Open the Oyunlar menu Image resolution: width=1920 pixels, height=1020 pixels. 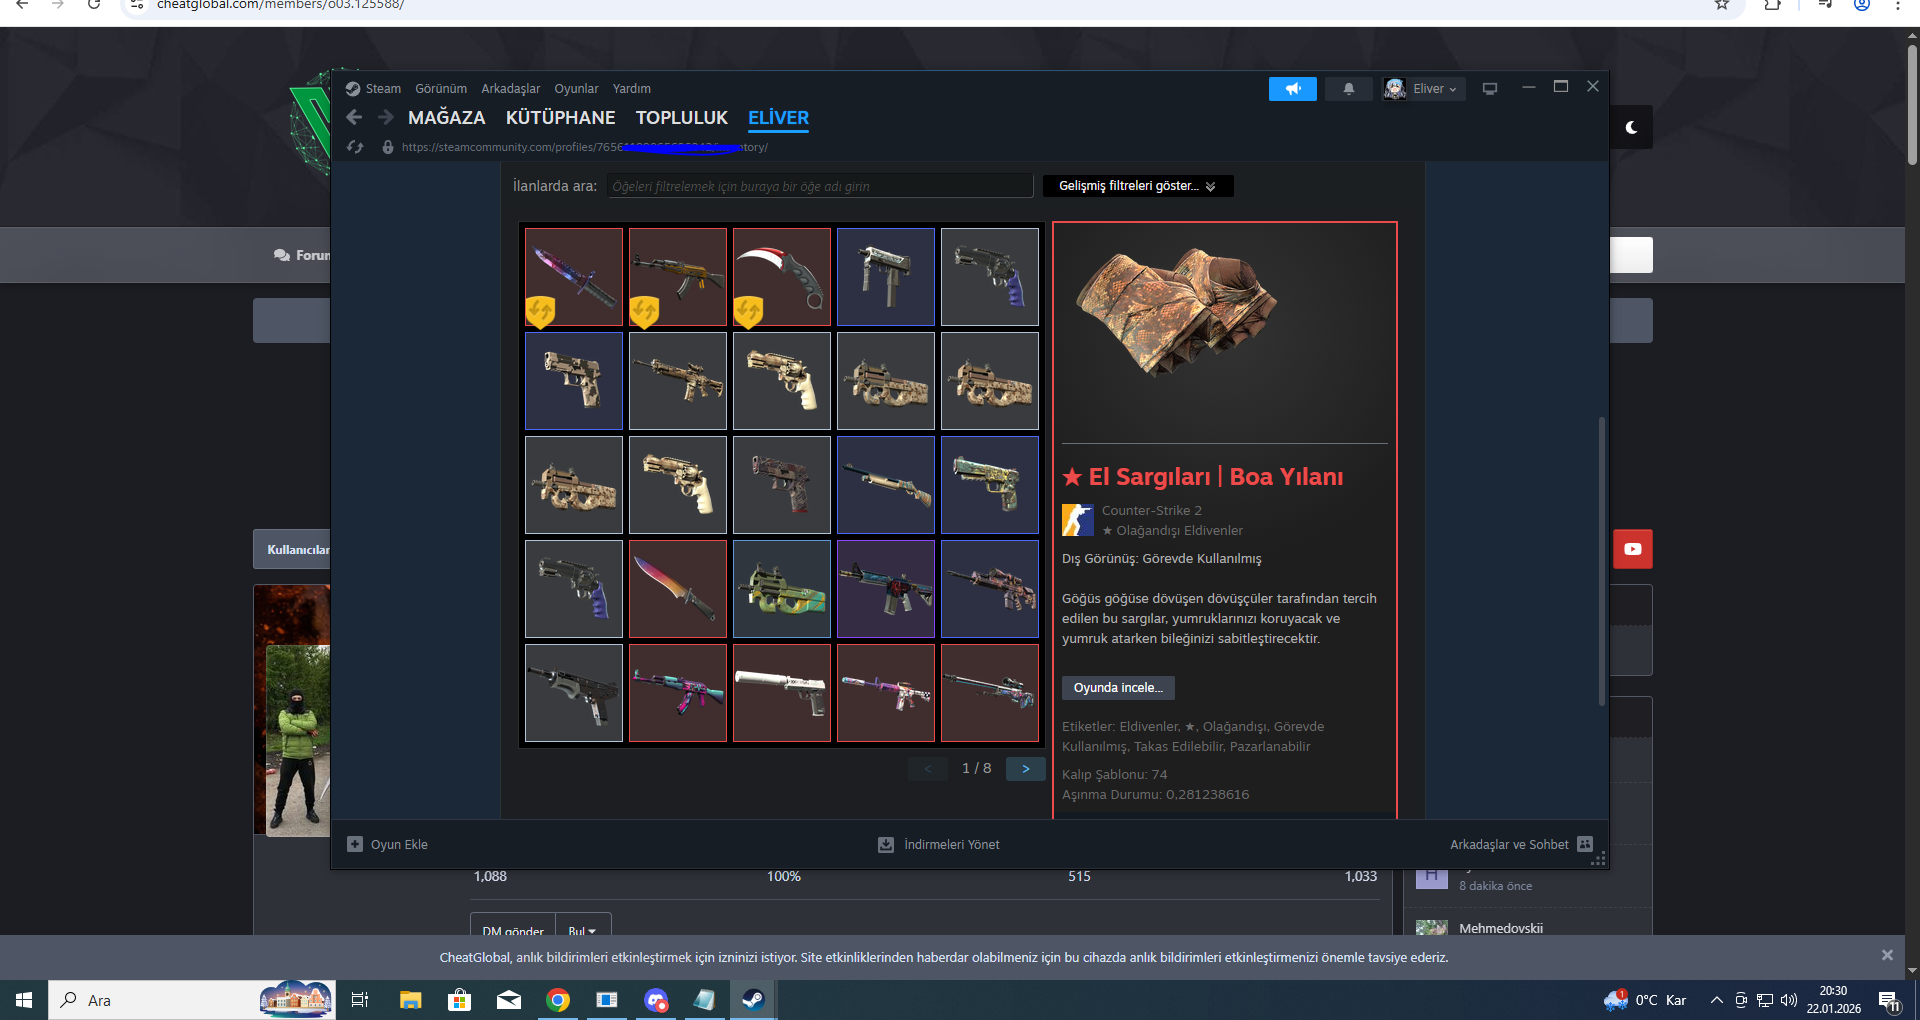pyautogui.click(x=577, y=89)
